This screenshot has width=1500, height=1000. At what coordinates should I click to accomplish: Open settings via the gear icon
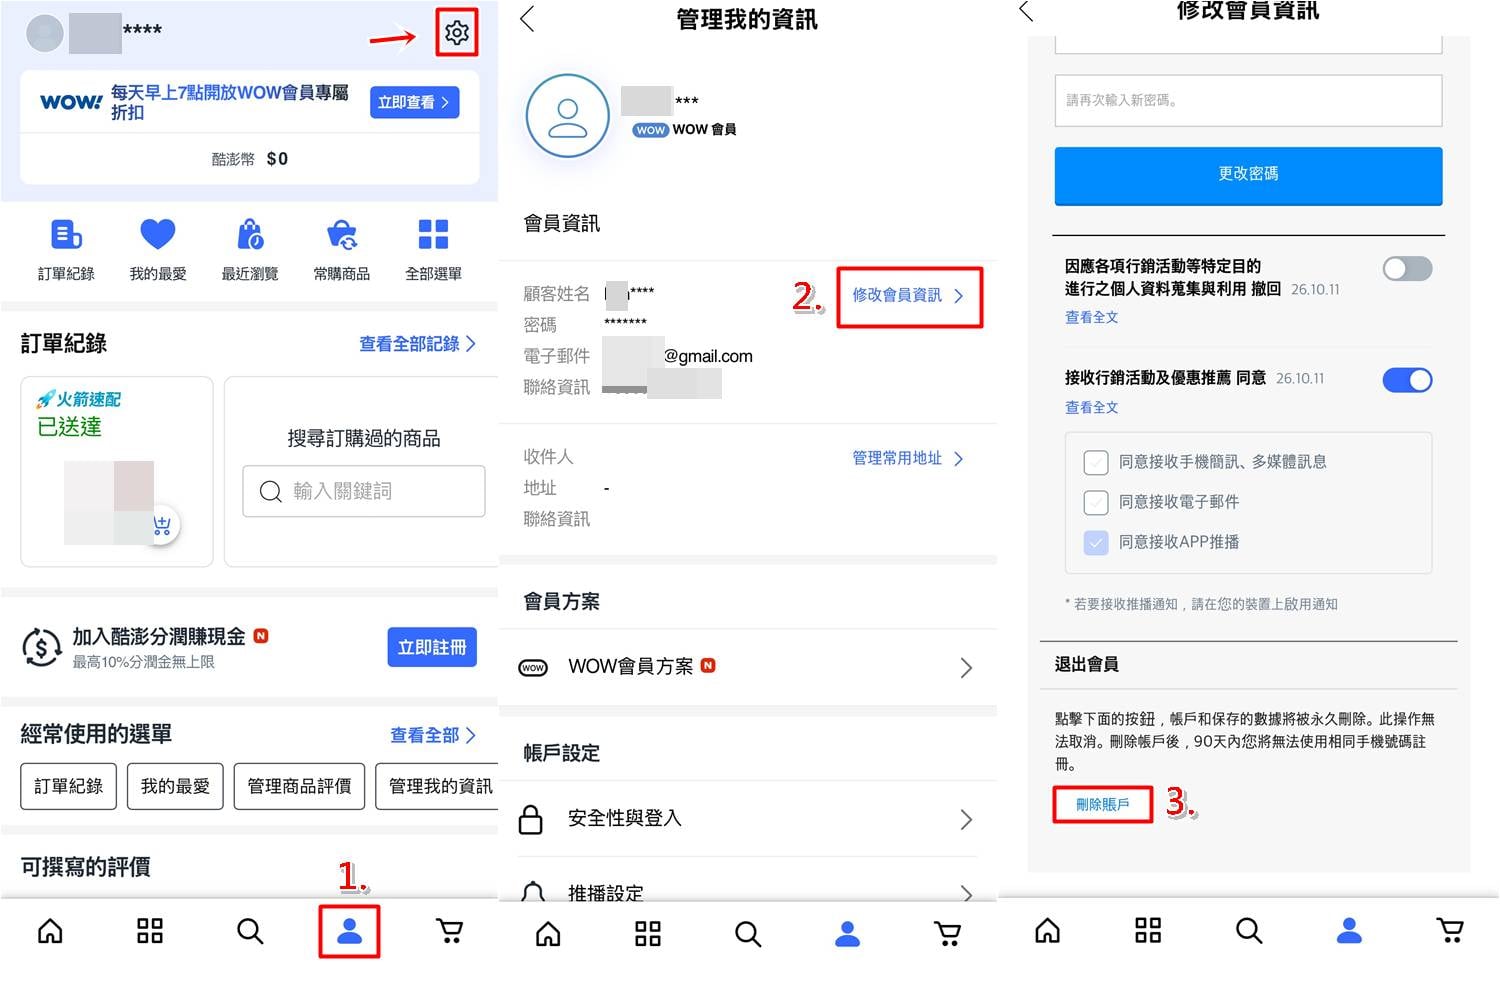(x=457, y=33)
